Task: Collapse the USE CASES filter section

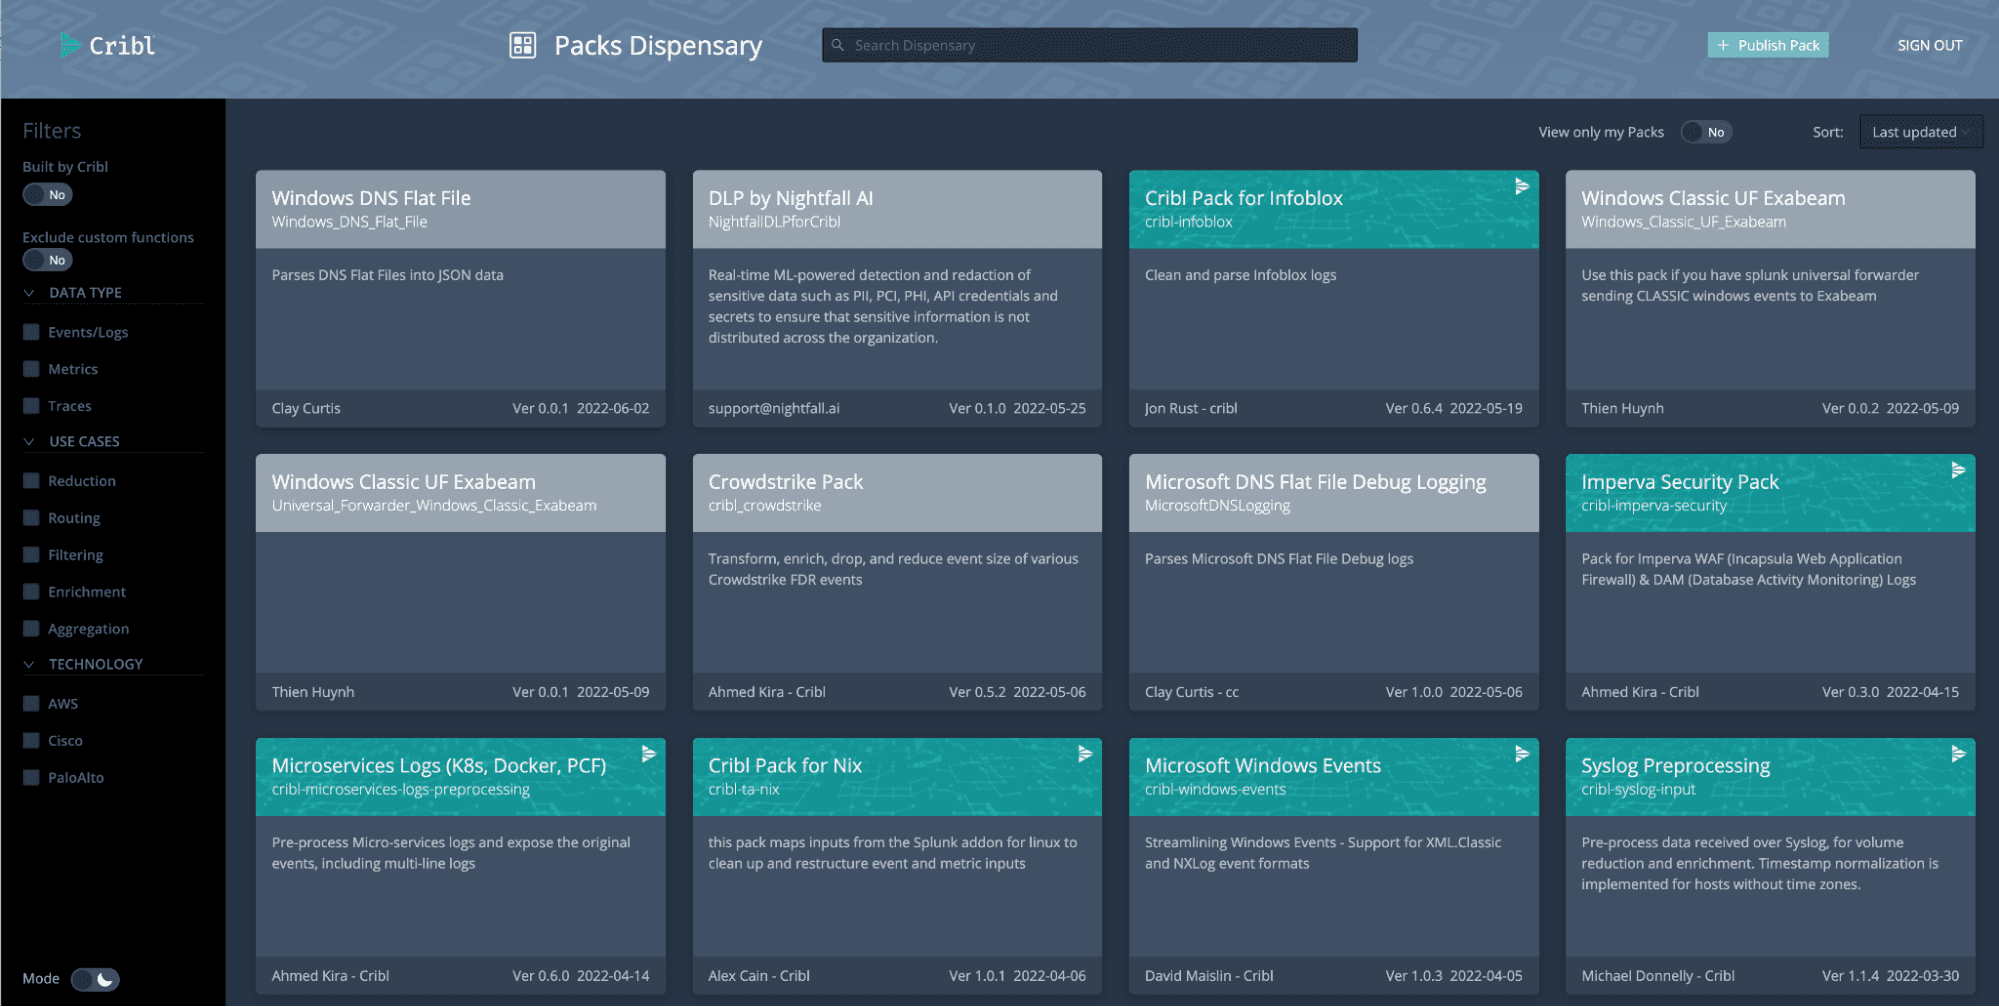Action: pyautogui.click(x=29, y=441)
